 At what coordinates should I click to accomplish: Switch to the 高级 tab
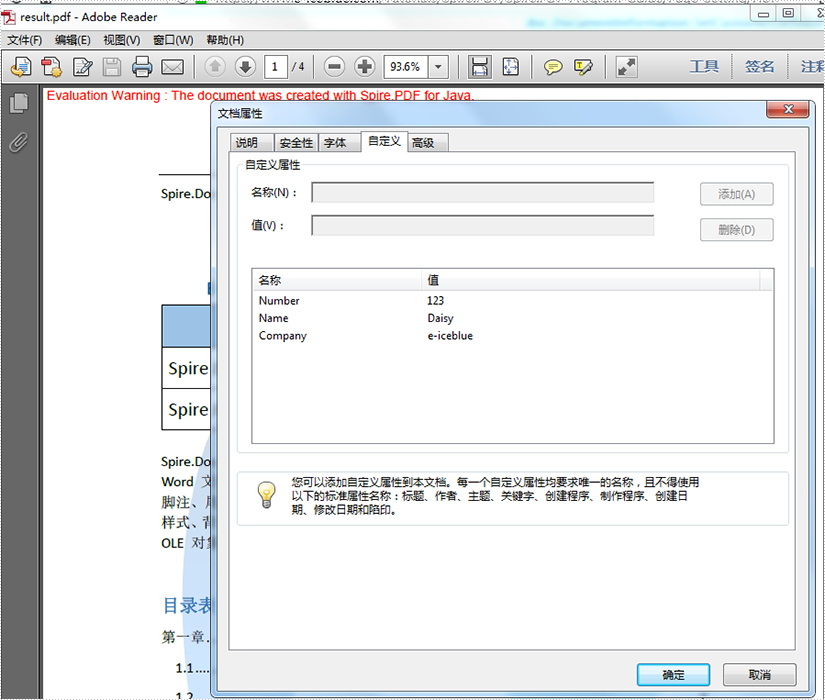(428, 143)
